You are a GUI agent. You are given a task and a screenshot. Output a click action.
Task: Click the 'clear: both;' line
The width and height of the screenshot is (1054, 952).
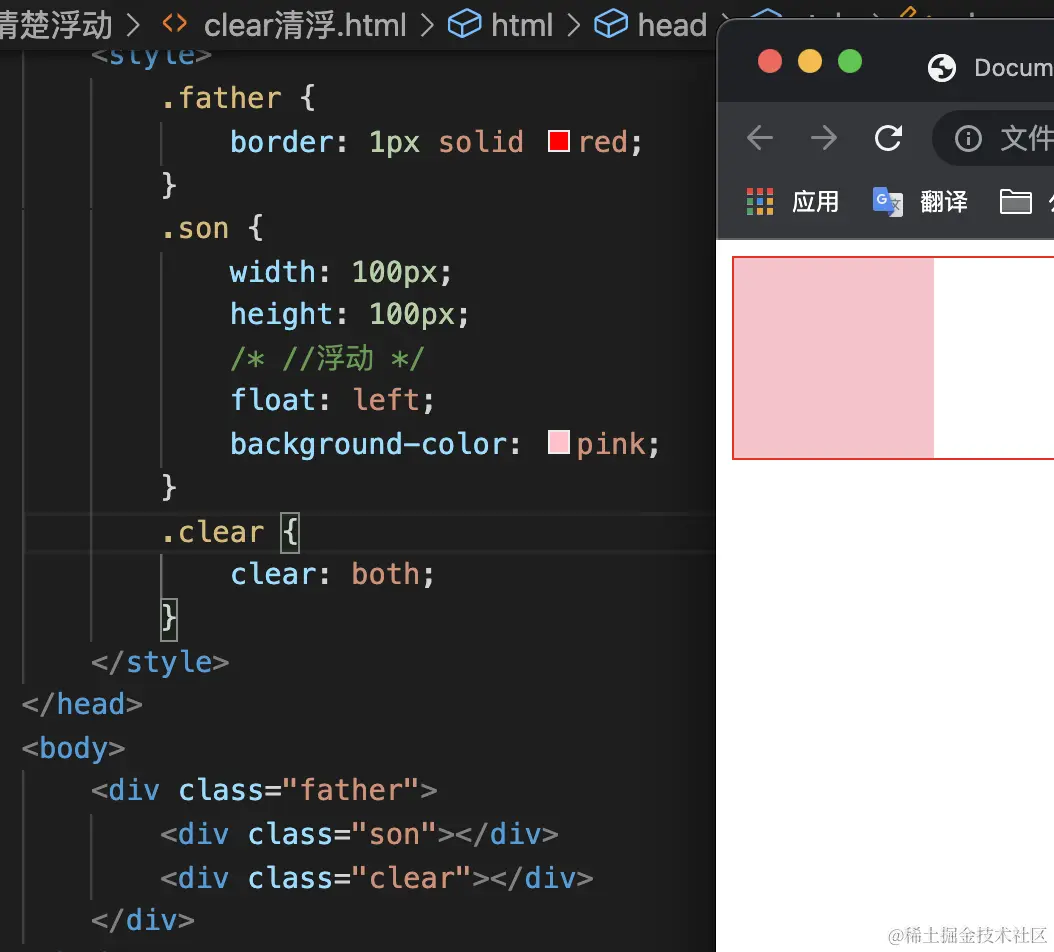[x=332, y=574]
